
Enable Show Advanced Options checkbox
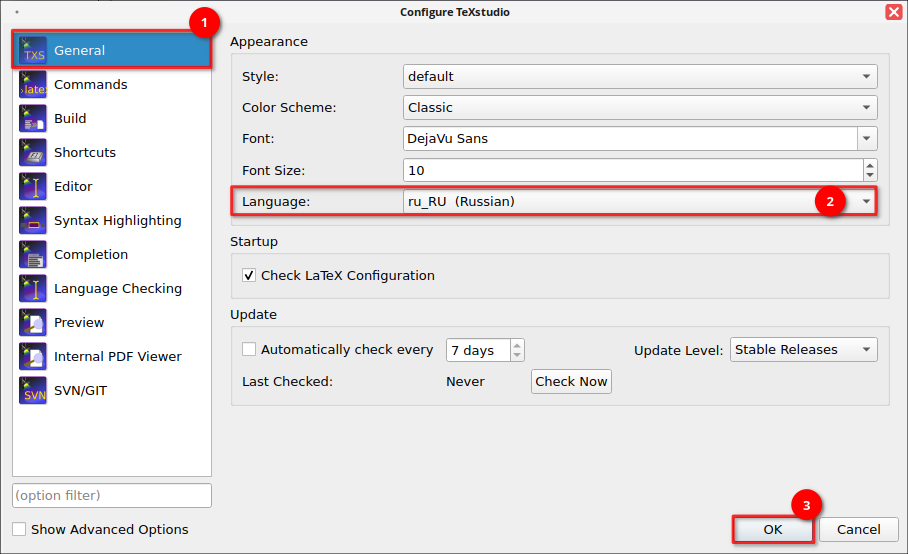19,529
